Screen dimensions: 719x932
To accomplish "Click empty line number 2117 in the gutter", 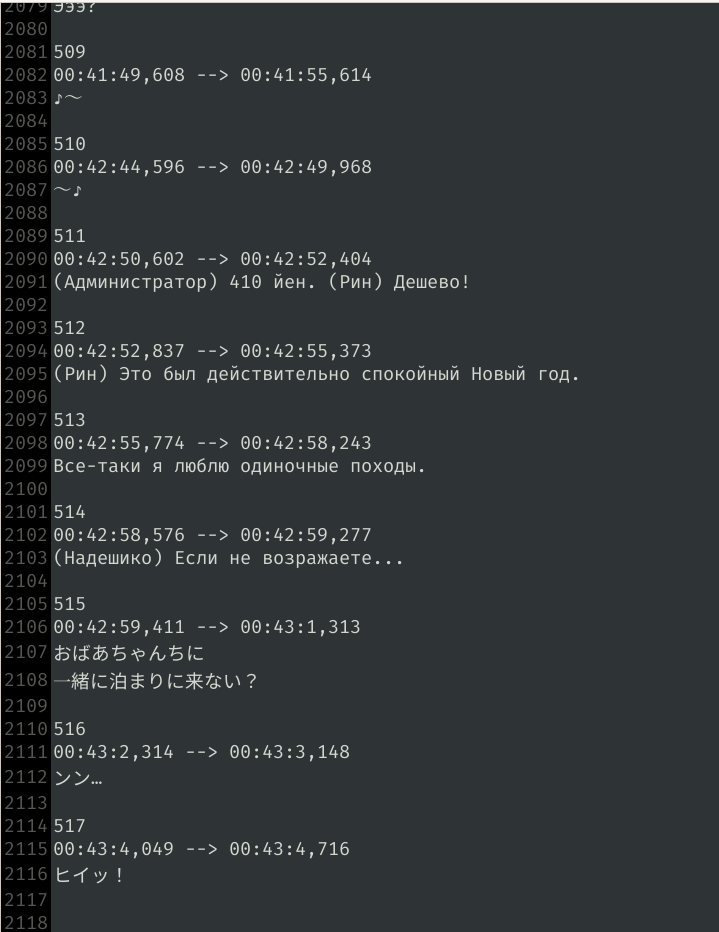I will pos(26,900).
